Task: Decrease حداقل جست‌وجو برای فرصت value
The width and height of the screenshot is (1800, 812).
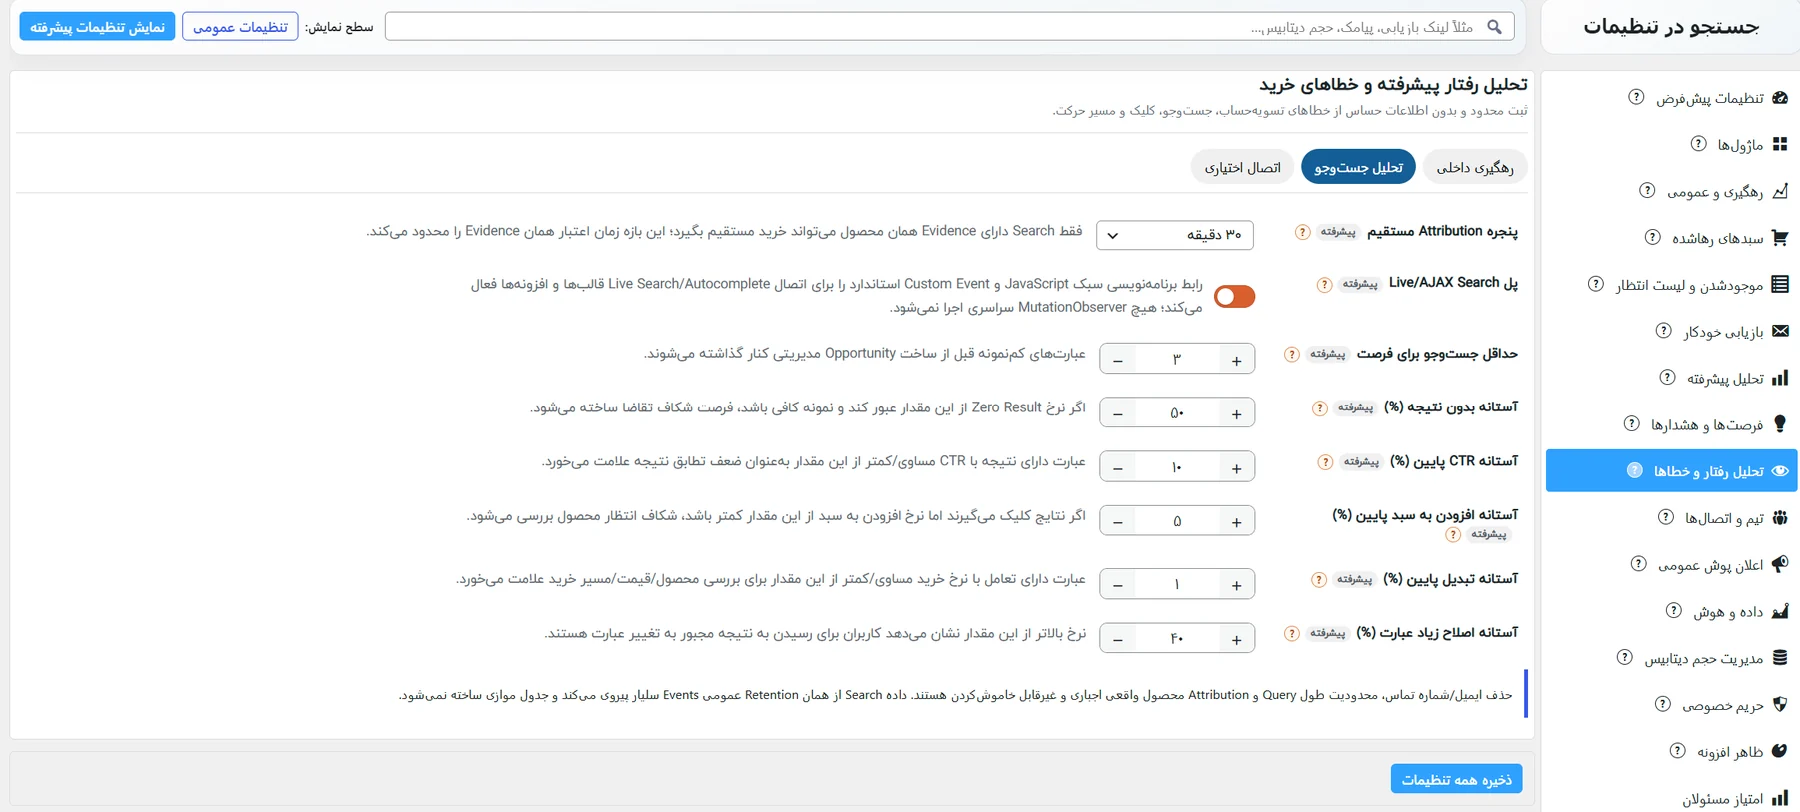Action: (1118, 360)
